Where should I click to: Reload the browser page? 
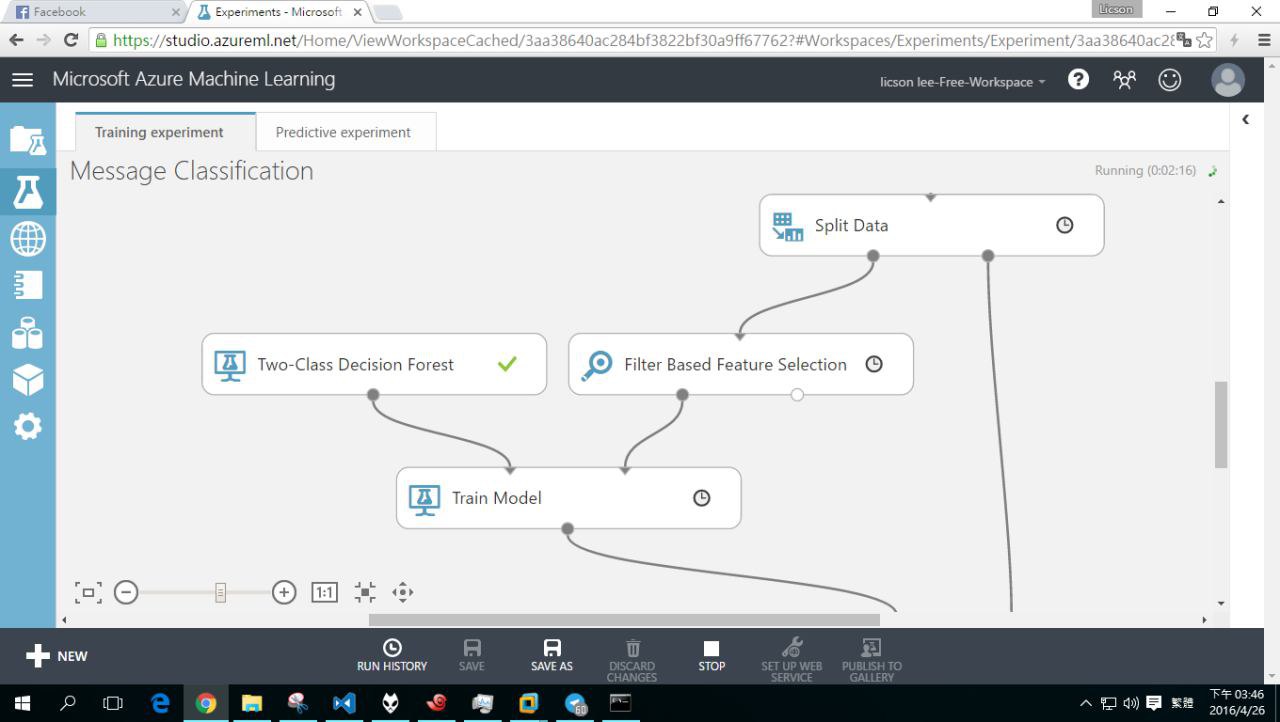pyautogui.click(x=70, y=40)
